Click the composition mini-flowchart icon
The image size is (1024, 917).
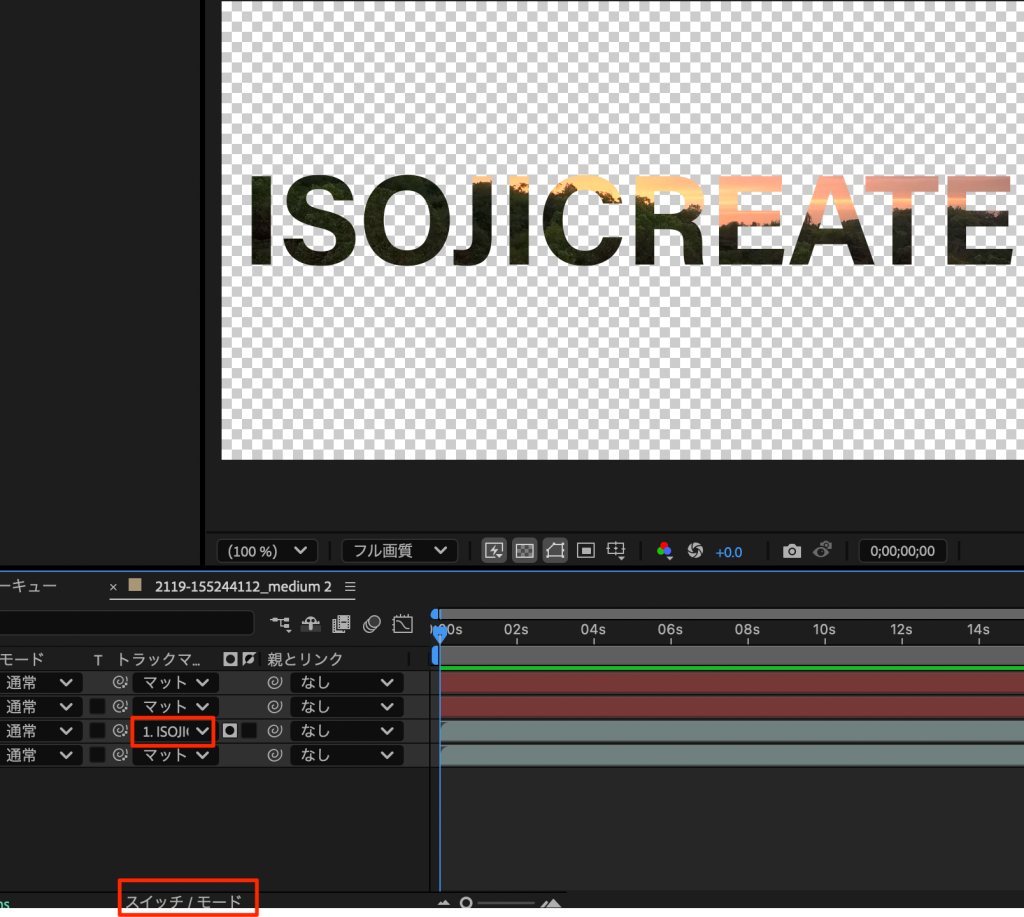pyautogui.click(x=281, y=624)
